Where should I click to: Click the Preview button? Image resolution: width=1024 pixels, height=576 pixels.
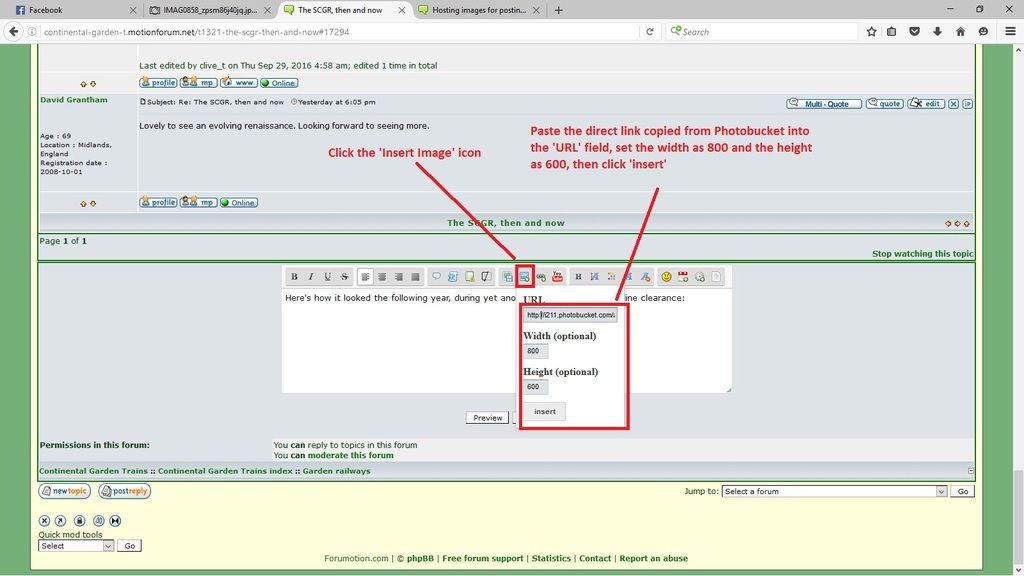(x=487, y=417)
